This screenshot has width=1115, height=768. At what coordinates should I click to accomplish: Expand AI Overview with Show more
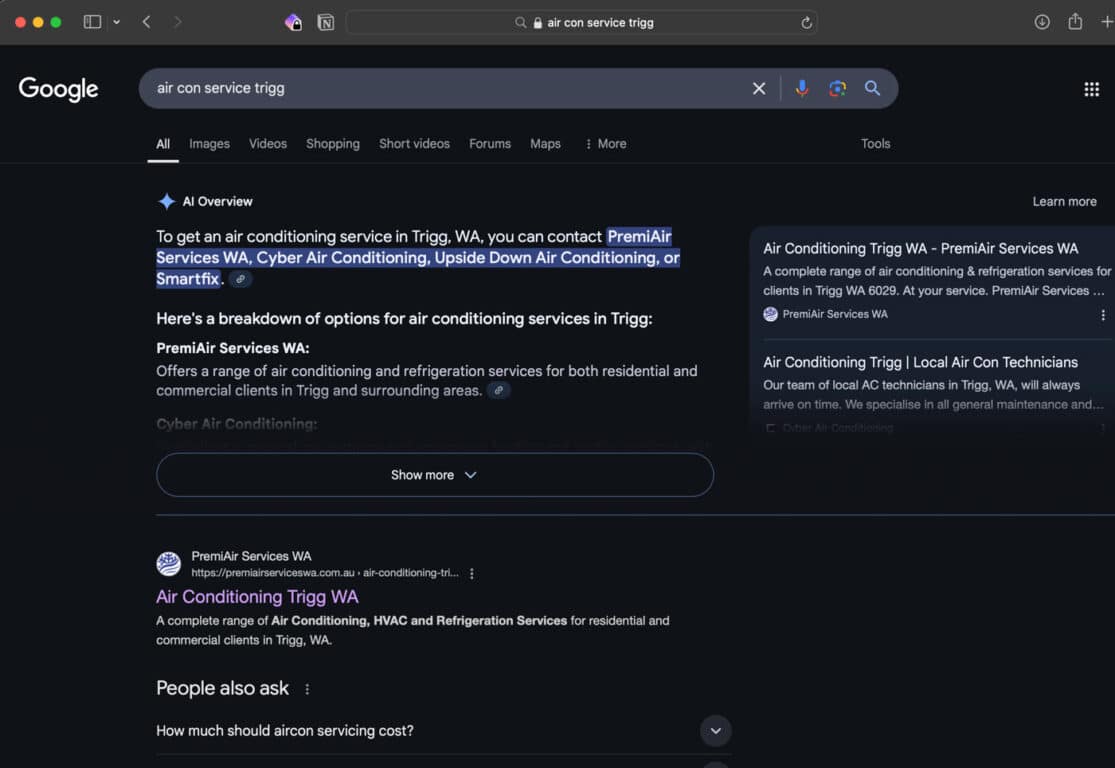(434, 475)
